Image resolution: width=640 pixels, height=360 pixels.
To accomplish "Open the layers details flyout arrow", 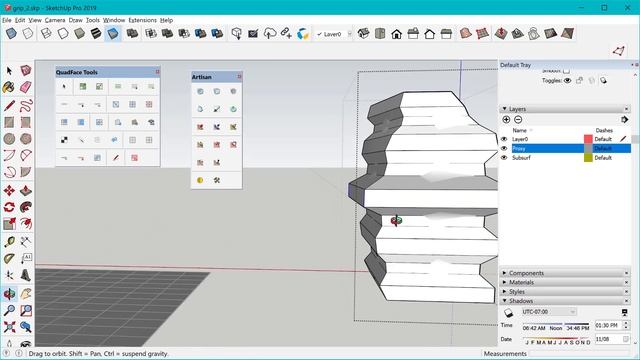I will click(624, 120).
